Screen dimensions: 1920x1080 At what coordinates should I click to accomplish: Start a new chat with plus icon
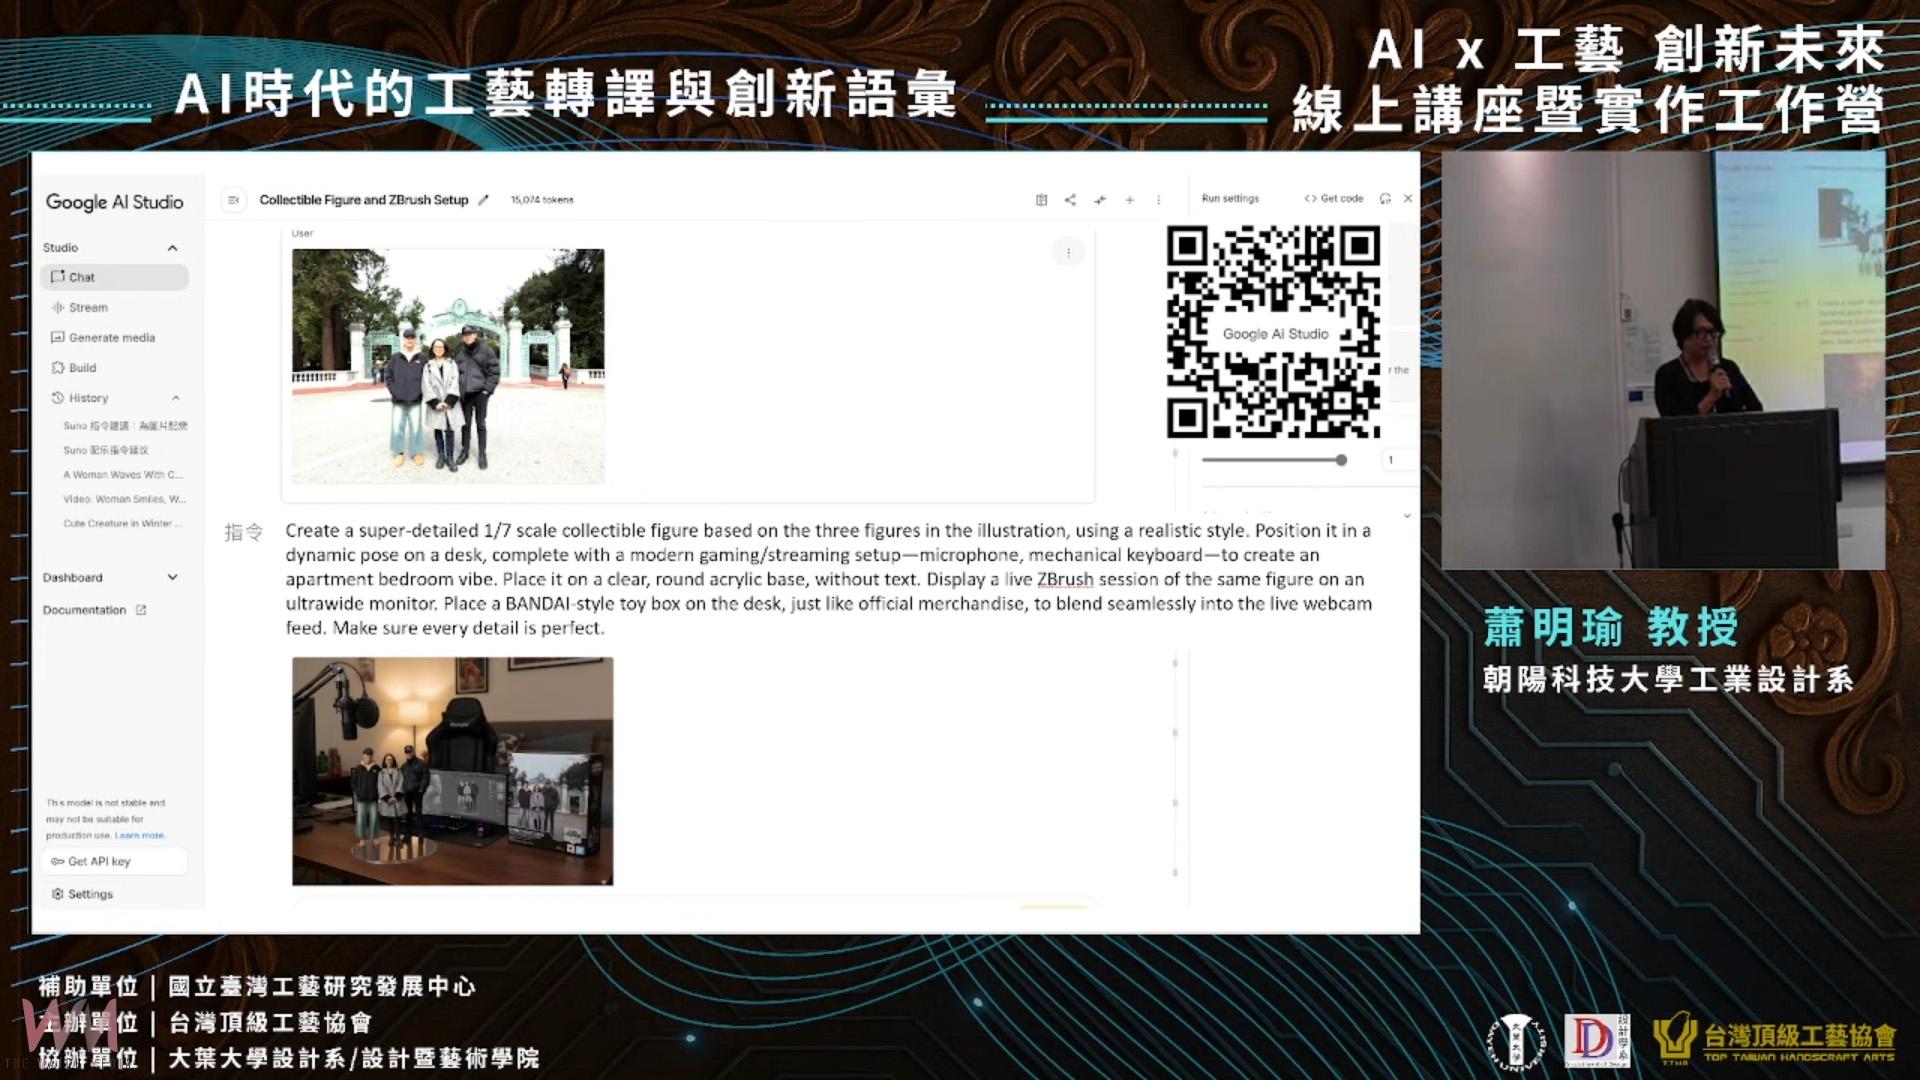tap(1129, 200)
